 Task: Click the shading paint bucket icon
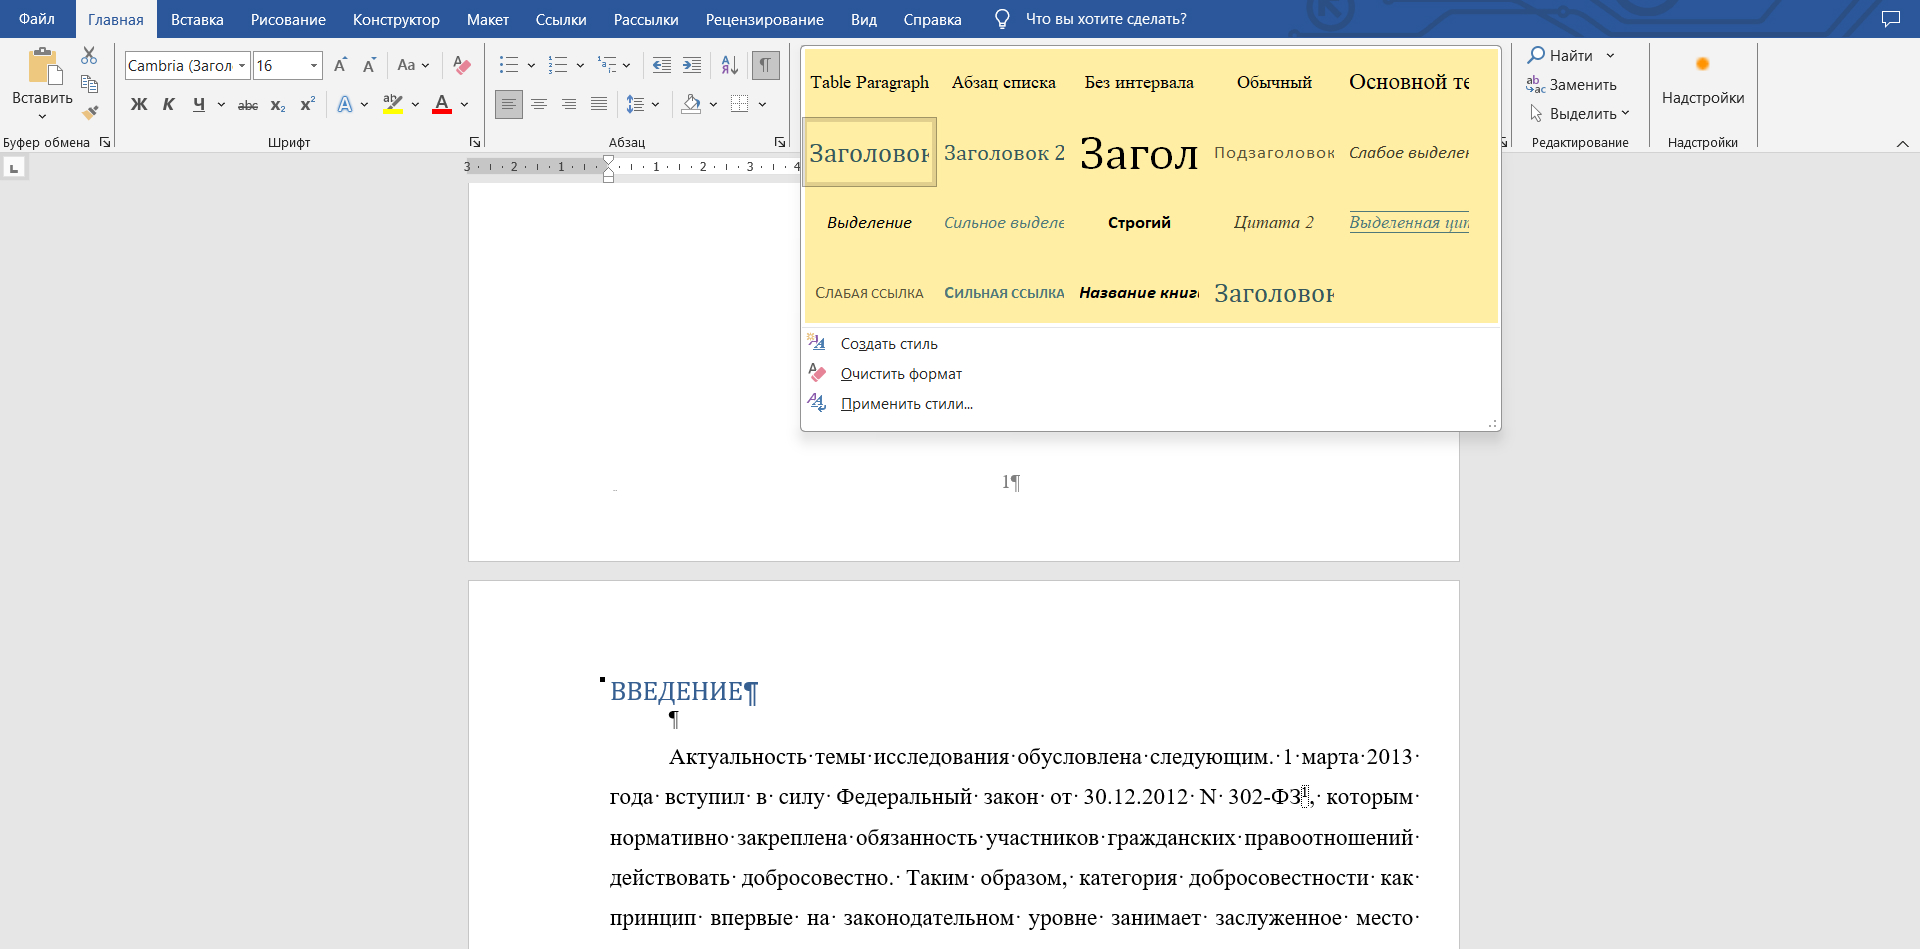pyautogui.click(x=691, y=105)
